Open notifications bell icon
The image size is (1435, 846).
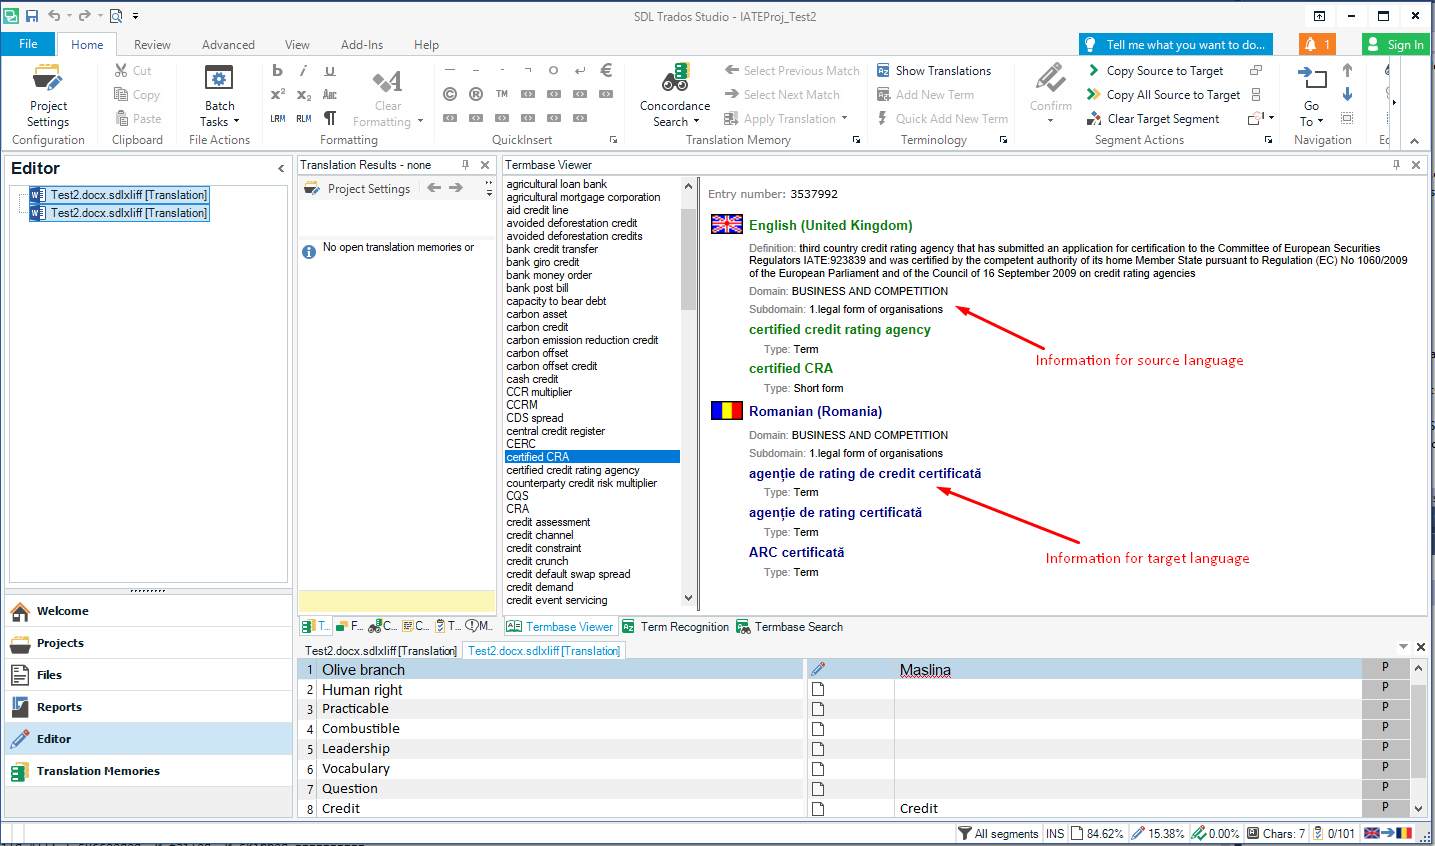pyautogui.click(x=1316, y=44)
